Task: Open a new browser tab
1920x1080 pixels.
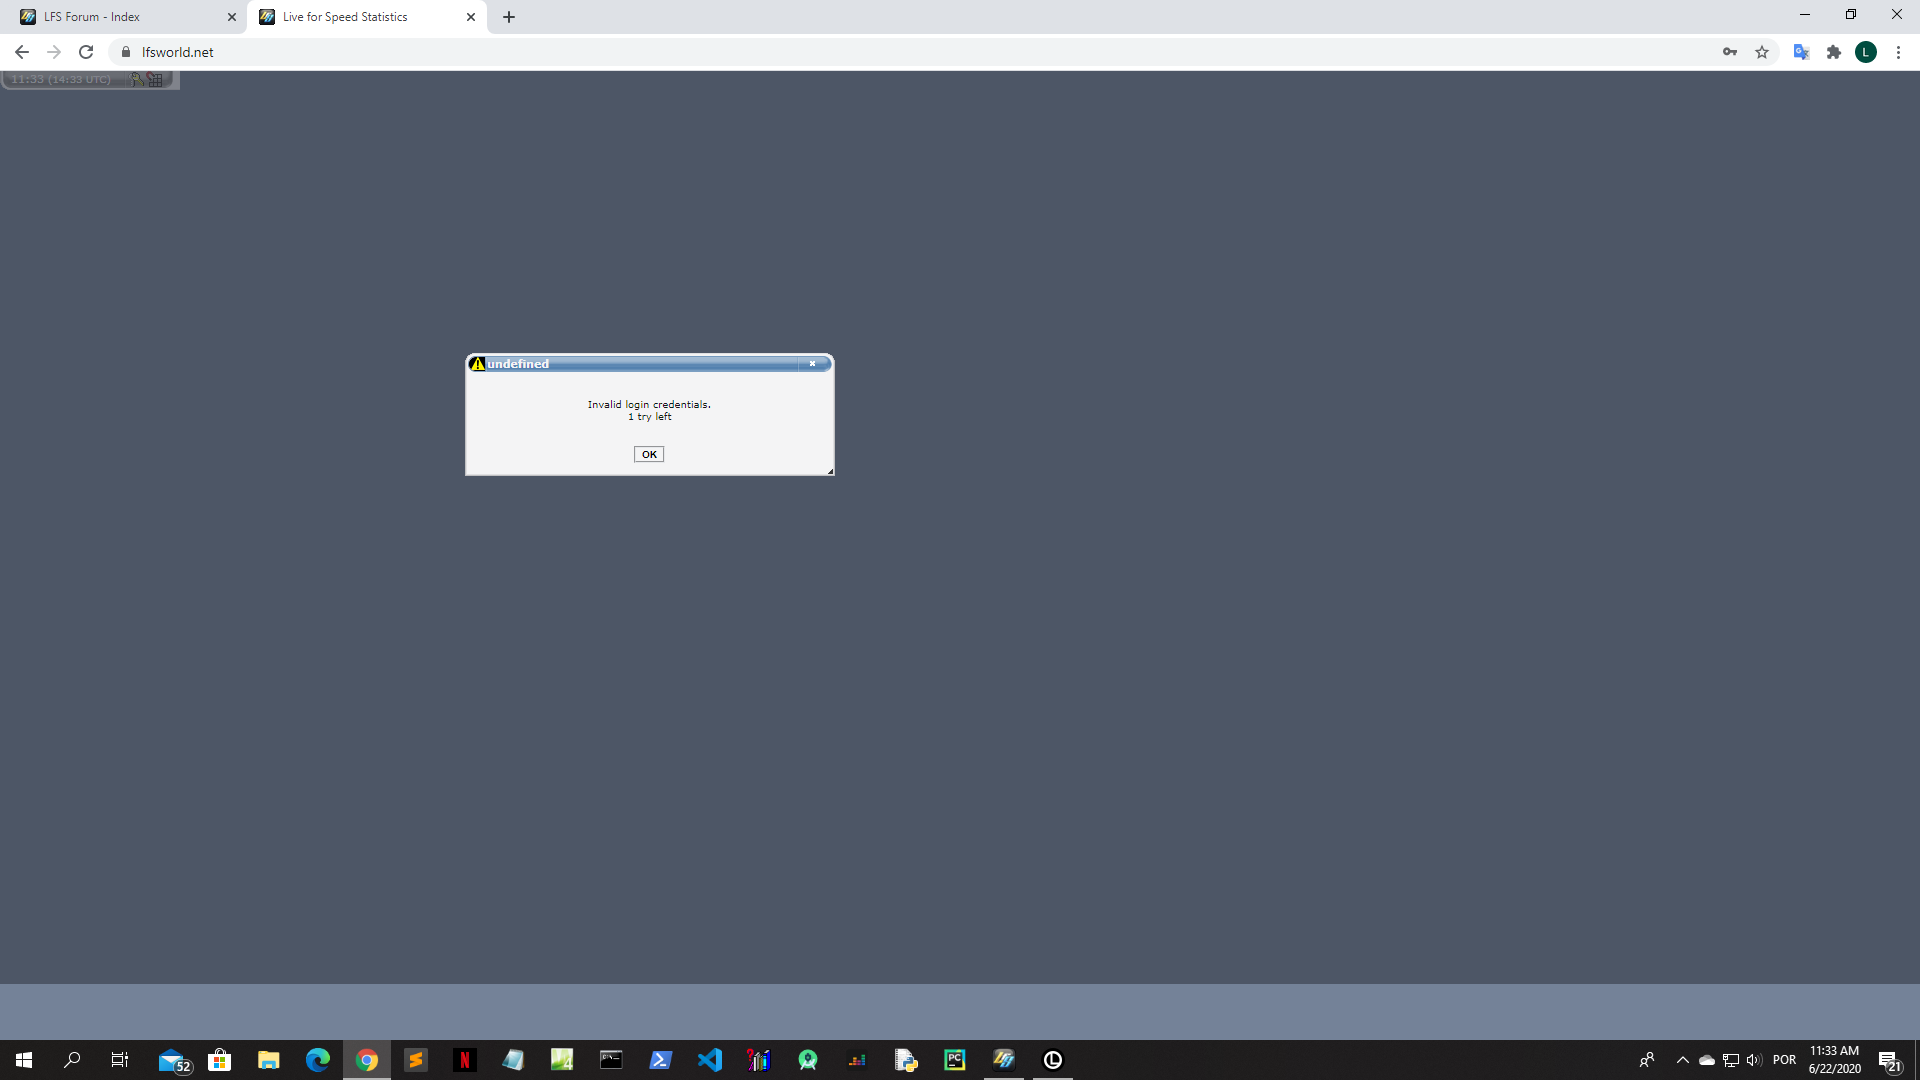Action: (x=509, y=17)
